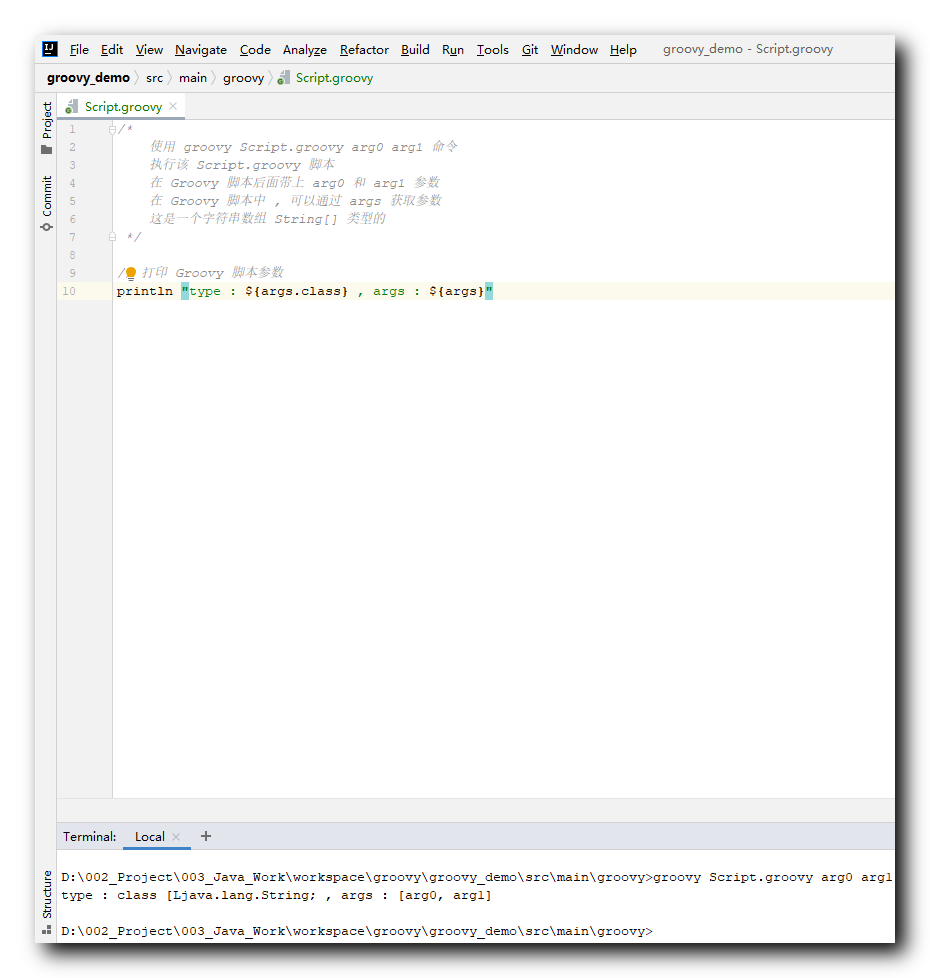930x978 pixels.
Task: Open the Build menu
Action: 415,50
